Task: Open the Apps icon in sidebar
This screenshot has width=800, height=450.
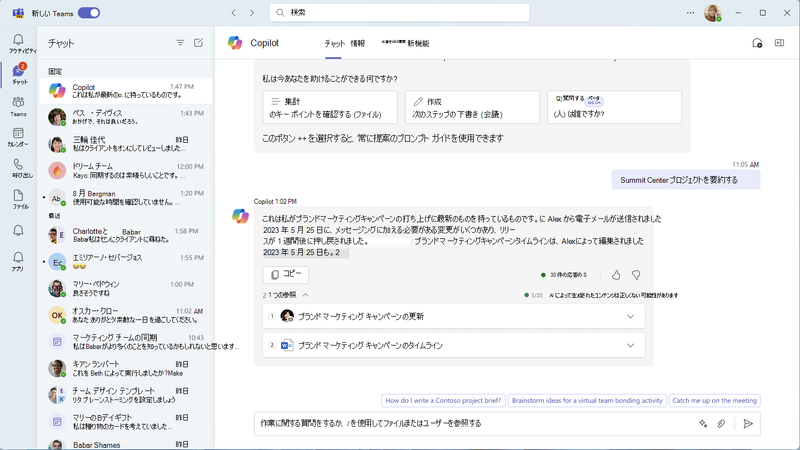Action: click(x=18, y=257)
